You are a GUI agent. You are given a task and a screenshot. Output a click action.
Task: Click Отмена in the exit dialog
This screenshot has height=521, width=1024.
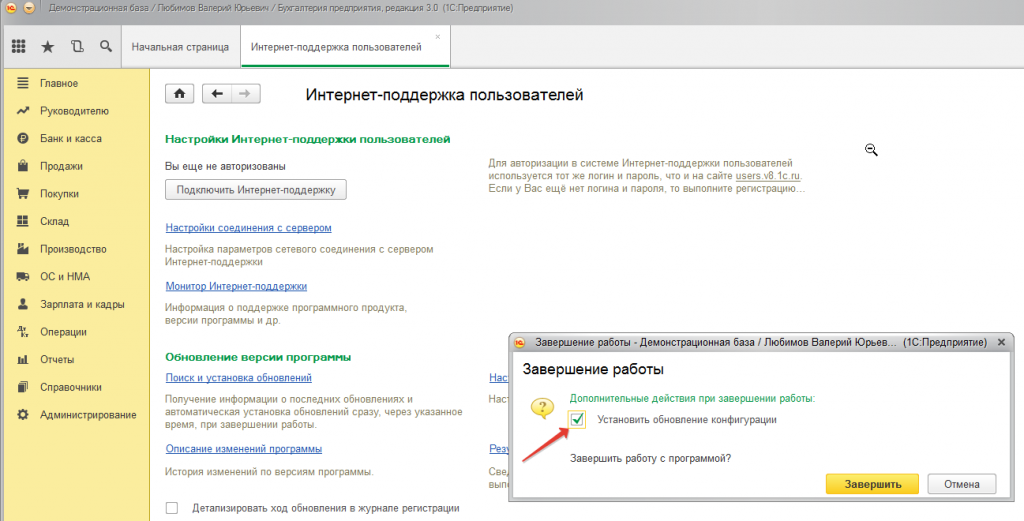961,484
